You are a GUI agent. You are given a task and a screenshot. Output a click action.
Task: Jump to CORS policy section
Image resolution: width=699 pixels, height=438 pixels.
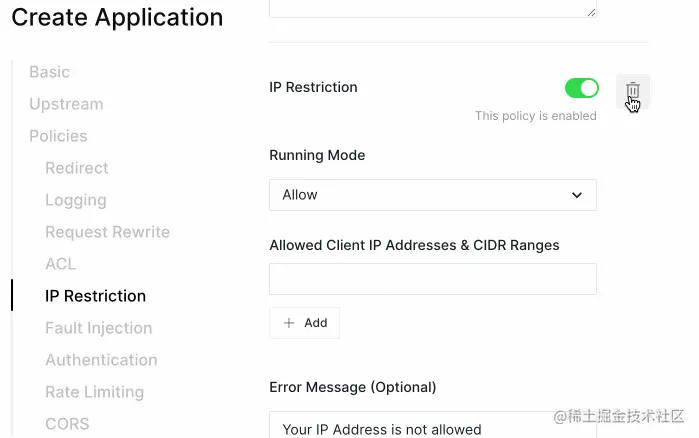pos(67,424)
